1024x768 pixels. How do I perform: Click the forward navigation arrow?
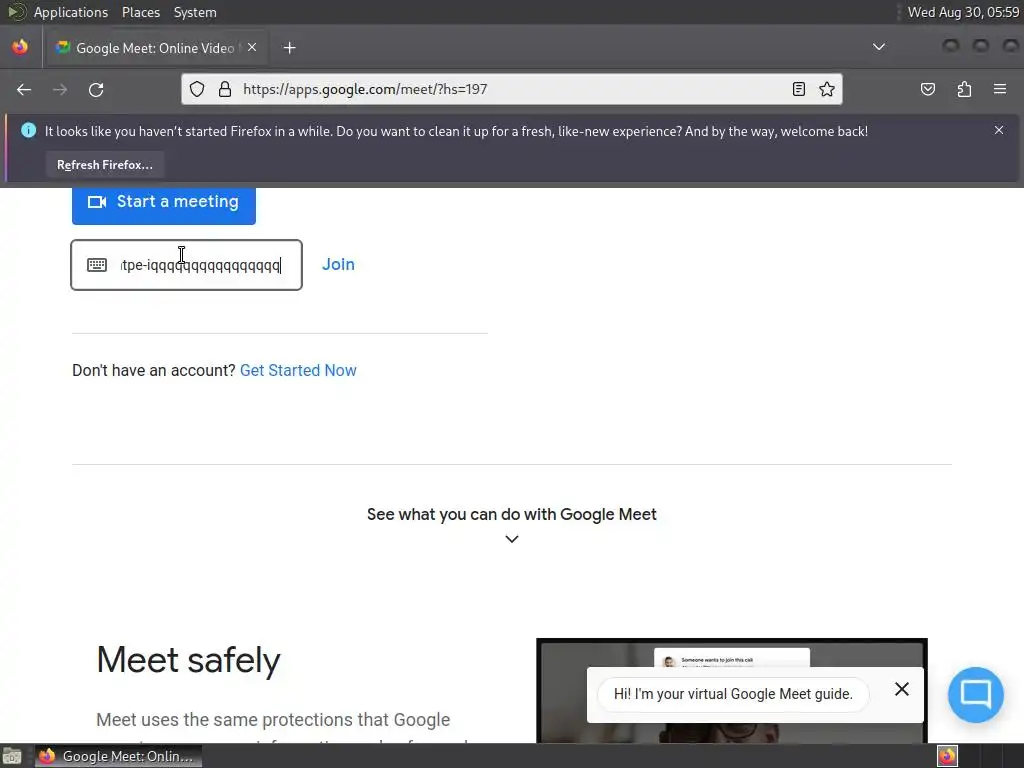pos(60,89)
